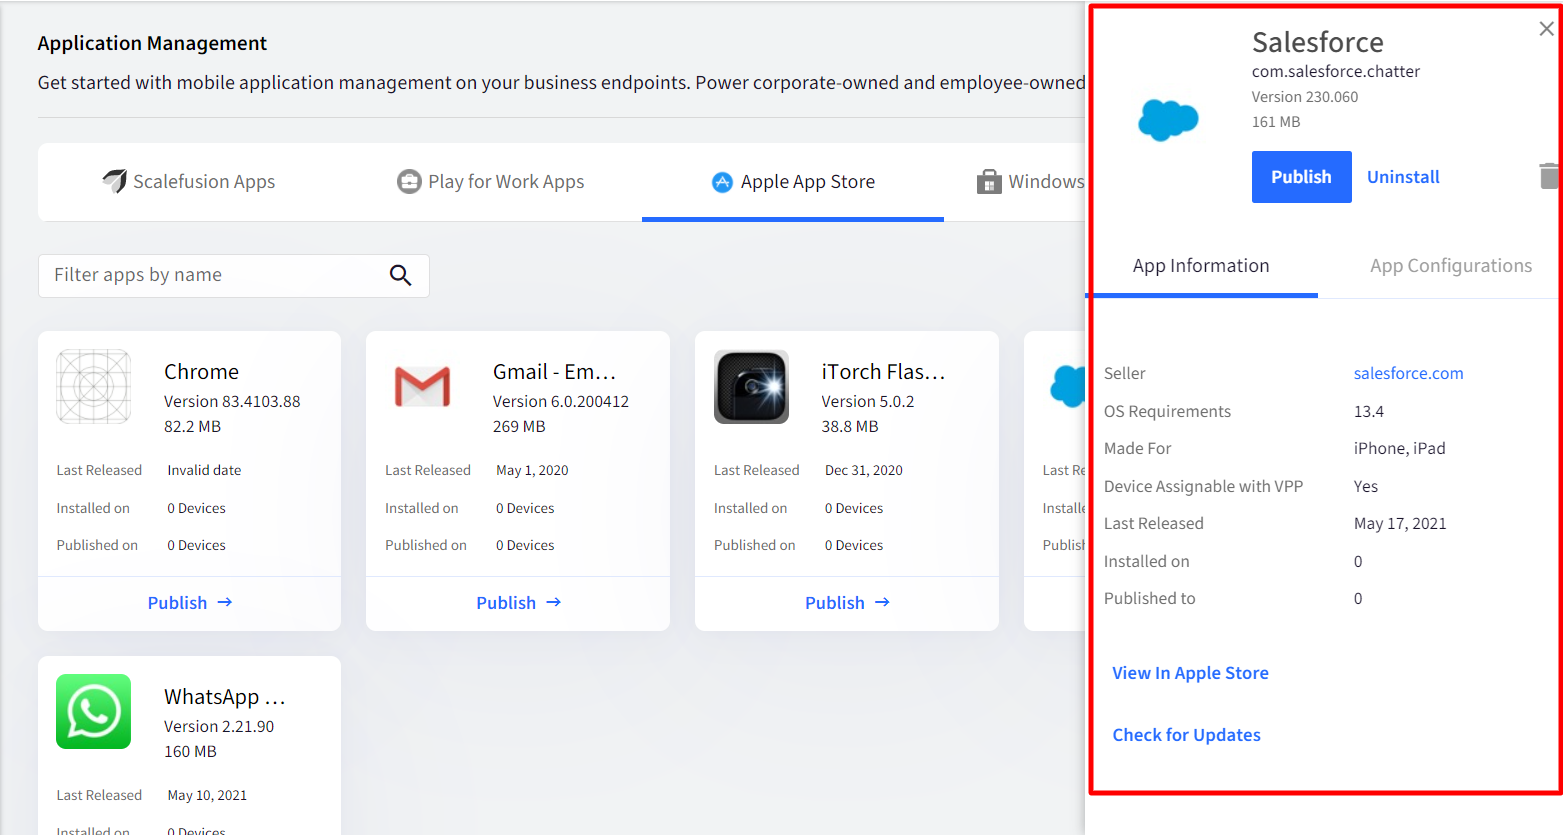Click the 38.8 MB size on iTorch card

click(849, 426)
